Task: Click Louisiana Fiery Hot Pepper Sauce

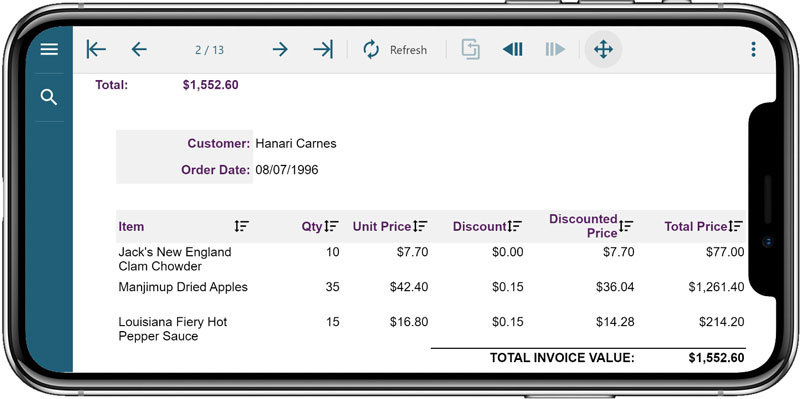Action: click(173, 329)
